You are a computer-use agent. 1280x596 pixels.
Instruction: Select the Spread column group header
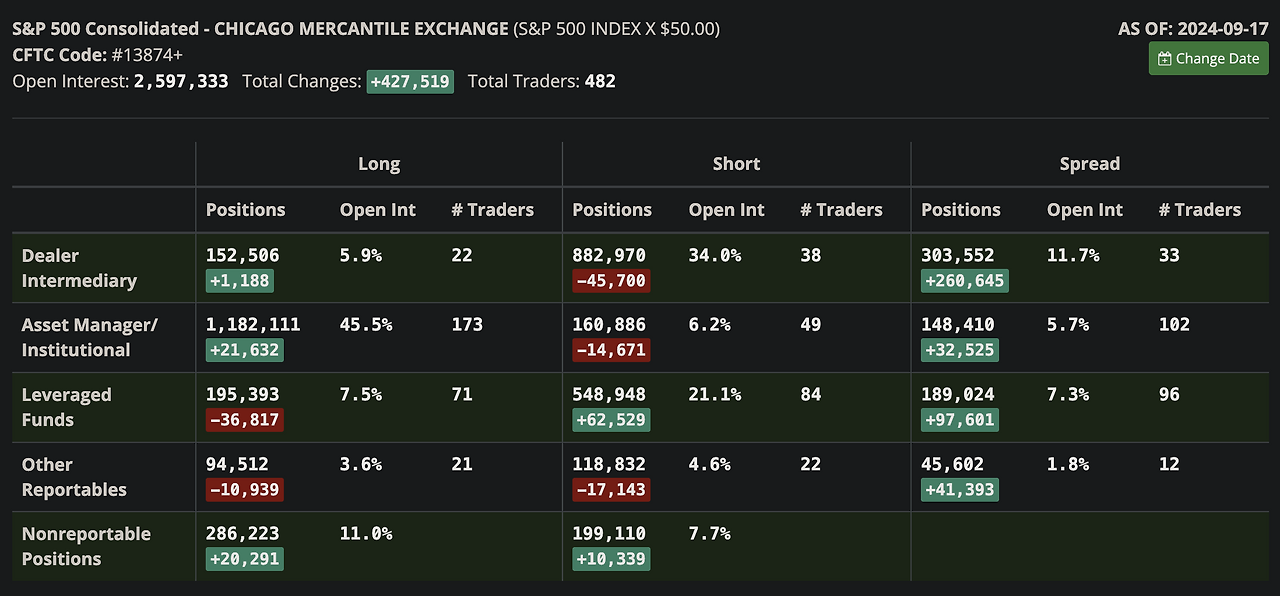tap(1089, 164)
